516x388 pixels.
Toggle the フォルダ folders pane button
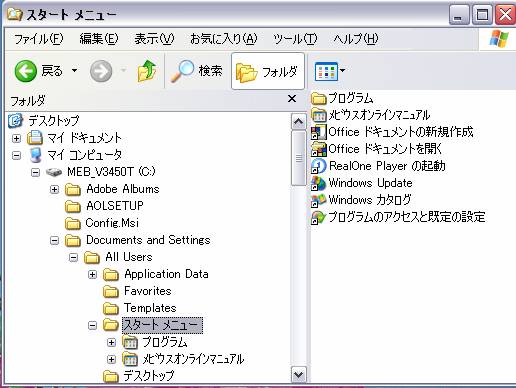pos(268,71)
